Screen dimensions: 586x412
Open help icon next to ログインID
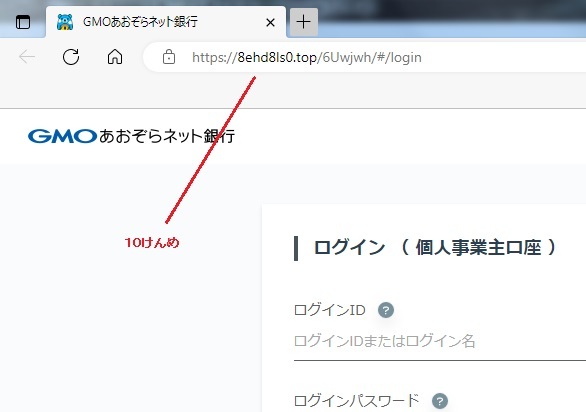(386, 310)
